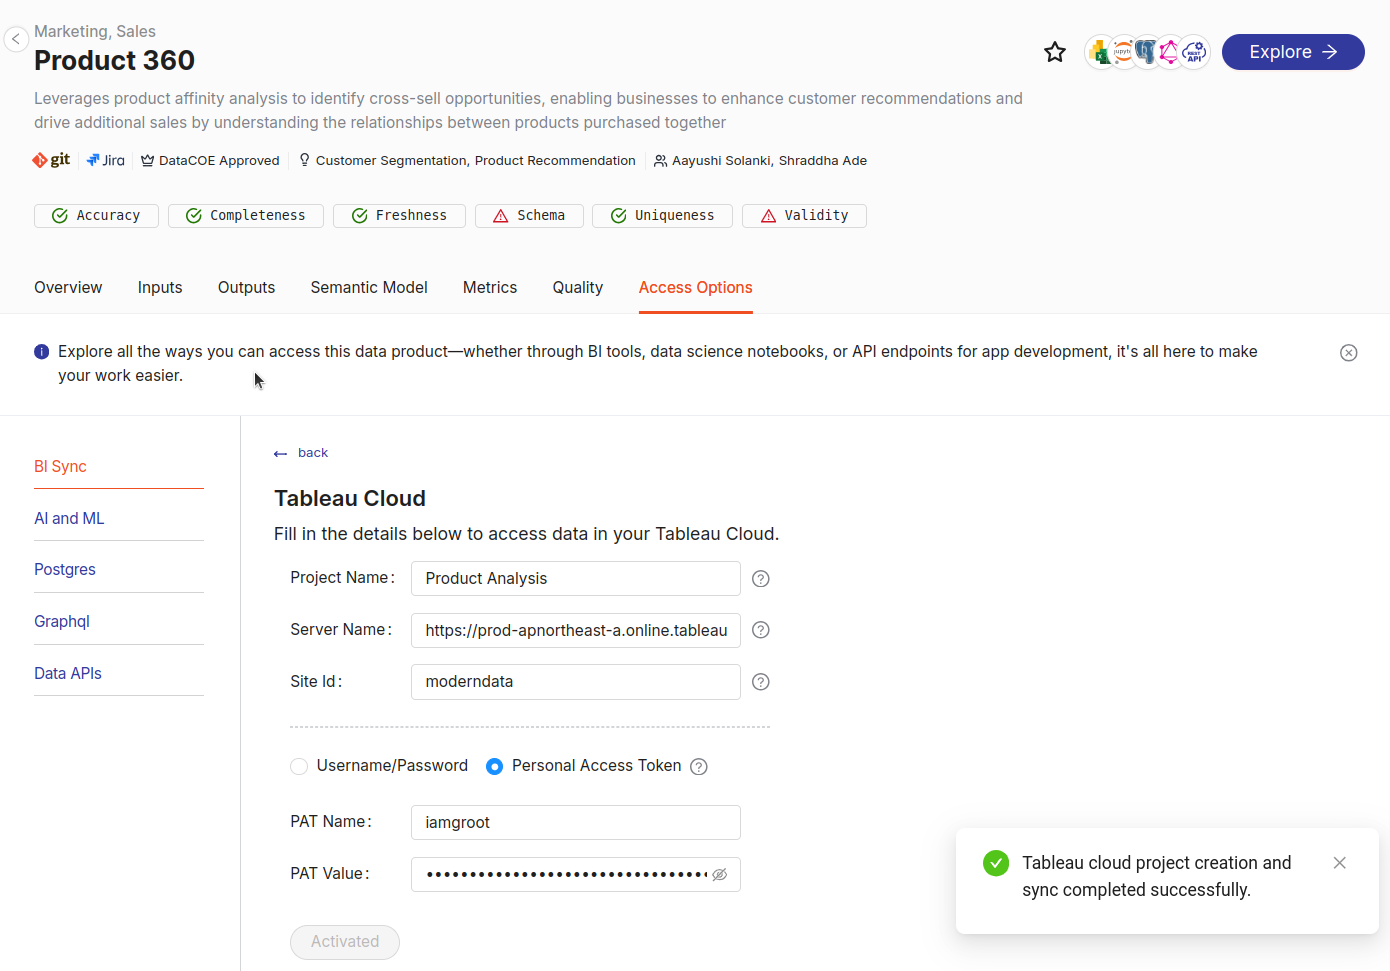Click 'Customer Segmentation, Product Recommendation' text
The width and height of the screenshot is (1390, 971).
click(x=476, y=160)
